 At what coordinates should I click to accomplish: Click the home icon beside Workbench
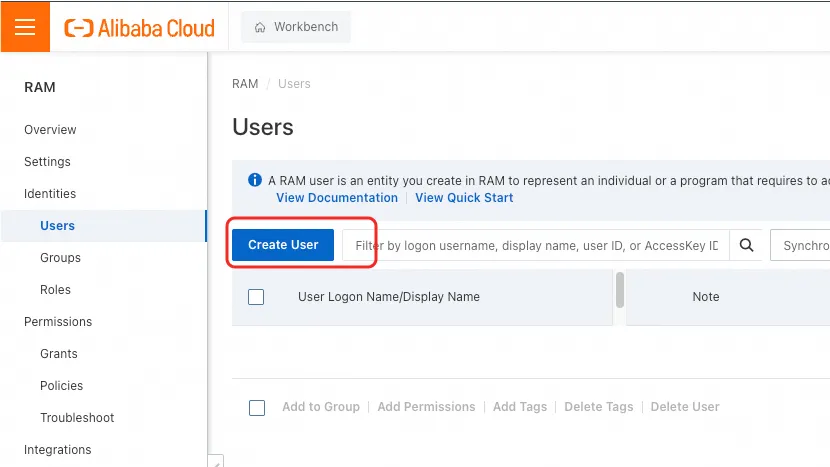(260, 27)
